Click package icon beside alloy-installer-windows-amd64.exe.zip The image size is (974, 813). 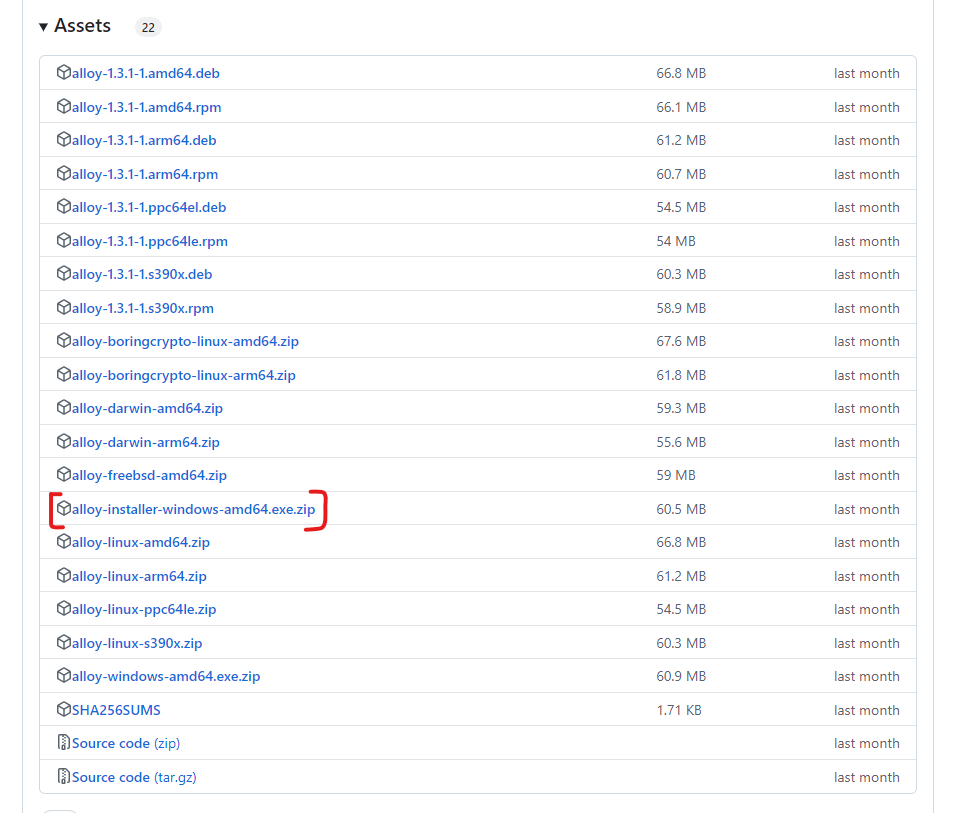point(64,509)
